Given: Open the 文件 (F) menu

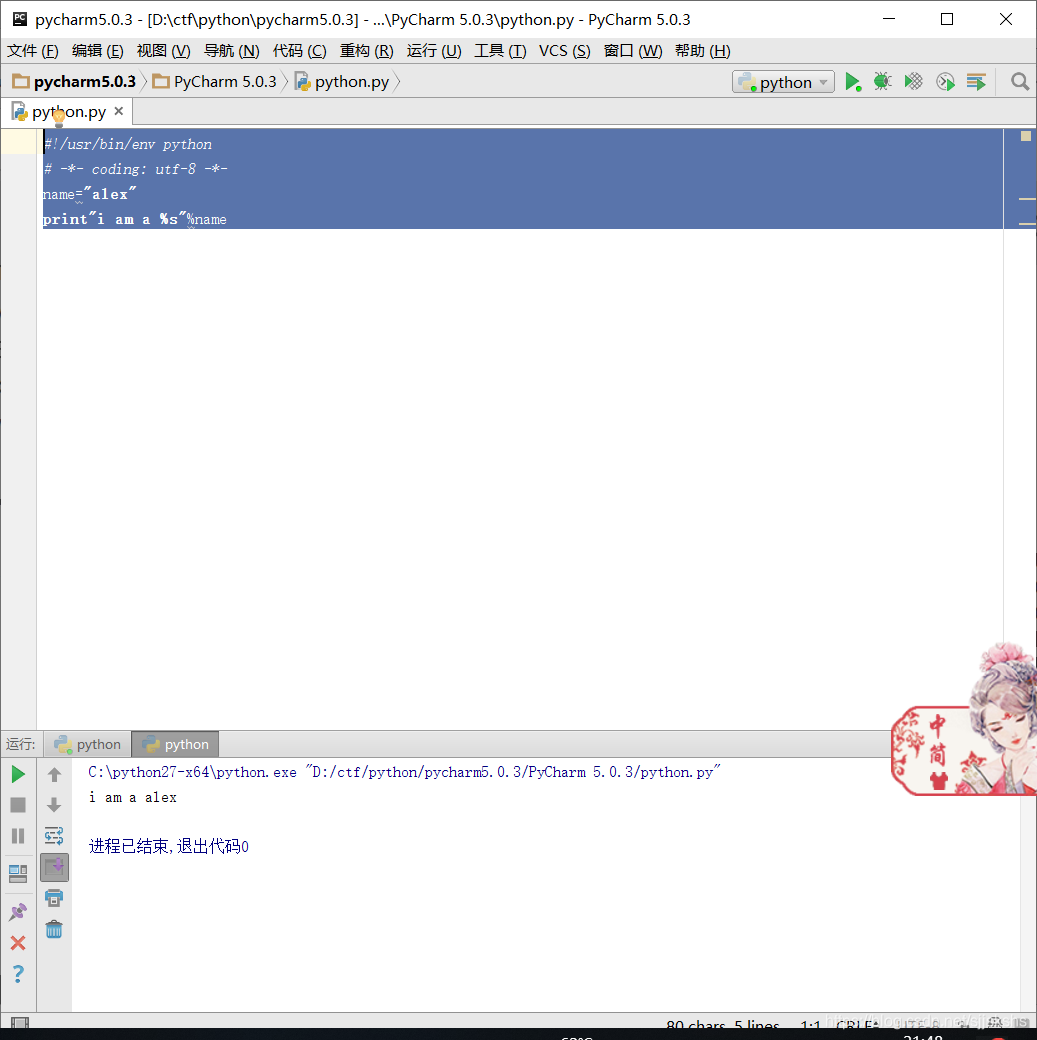Looking at the screenshot, I should pos(33,51).
